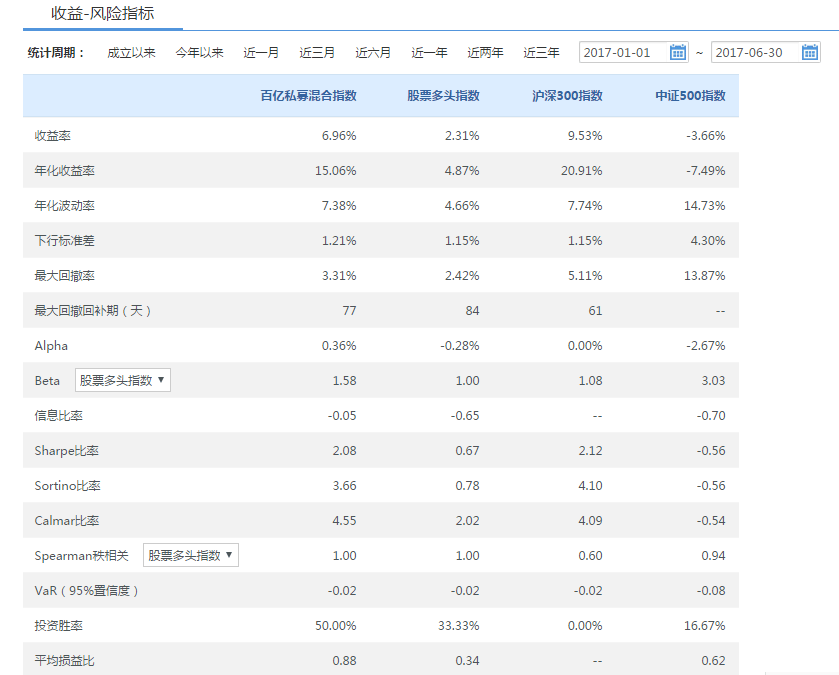Click the 信息比率 row label
This screenshot has width=839, height=675.
pyautogui.click(x=58, y=416)
